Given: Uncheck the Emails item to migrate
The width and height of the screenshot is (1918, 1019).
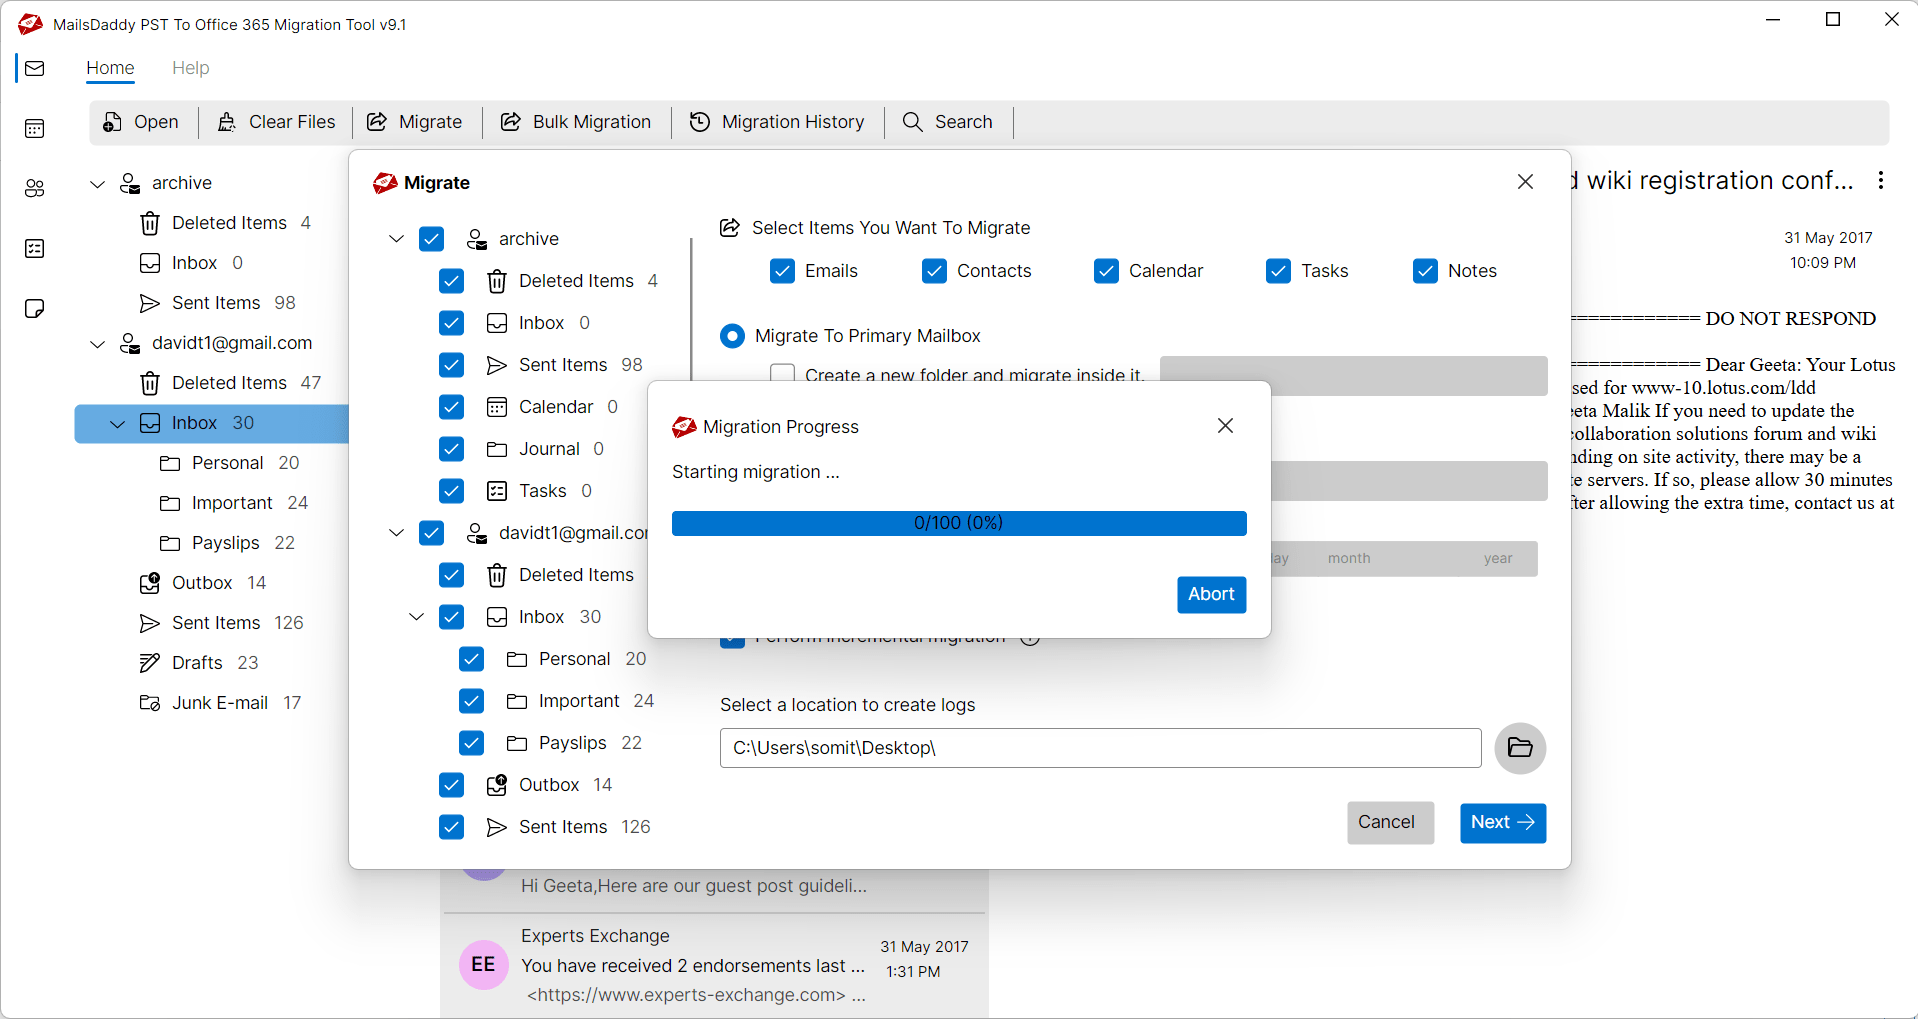Looking at the screenshot, I should pos(783,270).
